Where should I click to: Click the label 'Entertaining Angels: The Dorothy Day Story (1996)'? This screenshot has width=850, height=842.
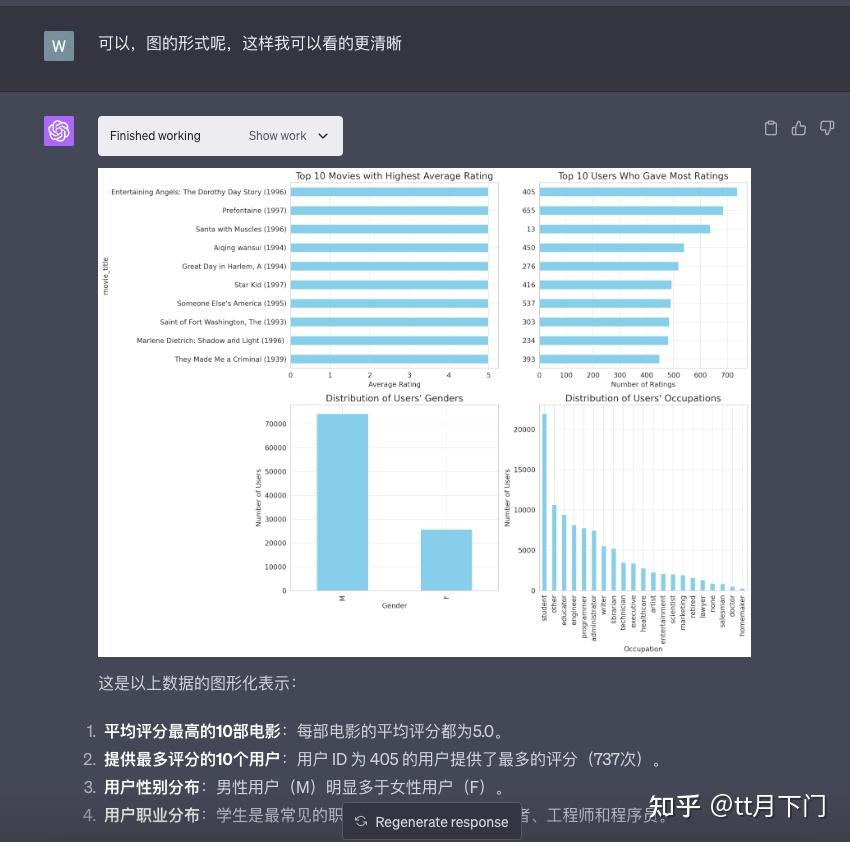pyautogui.click(x=198, y=192)
